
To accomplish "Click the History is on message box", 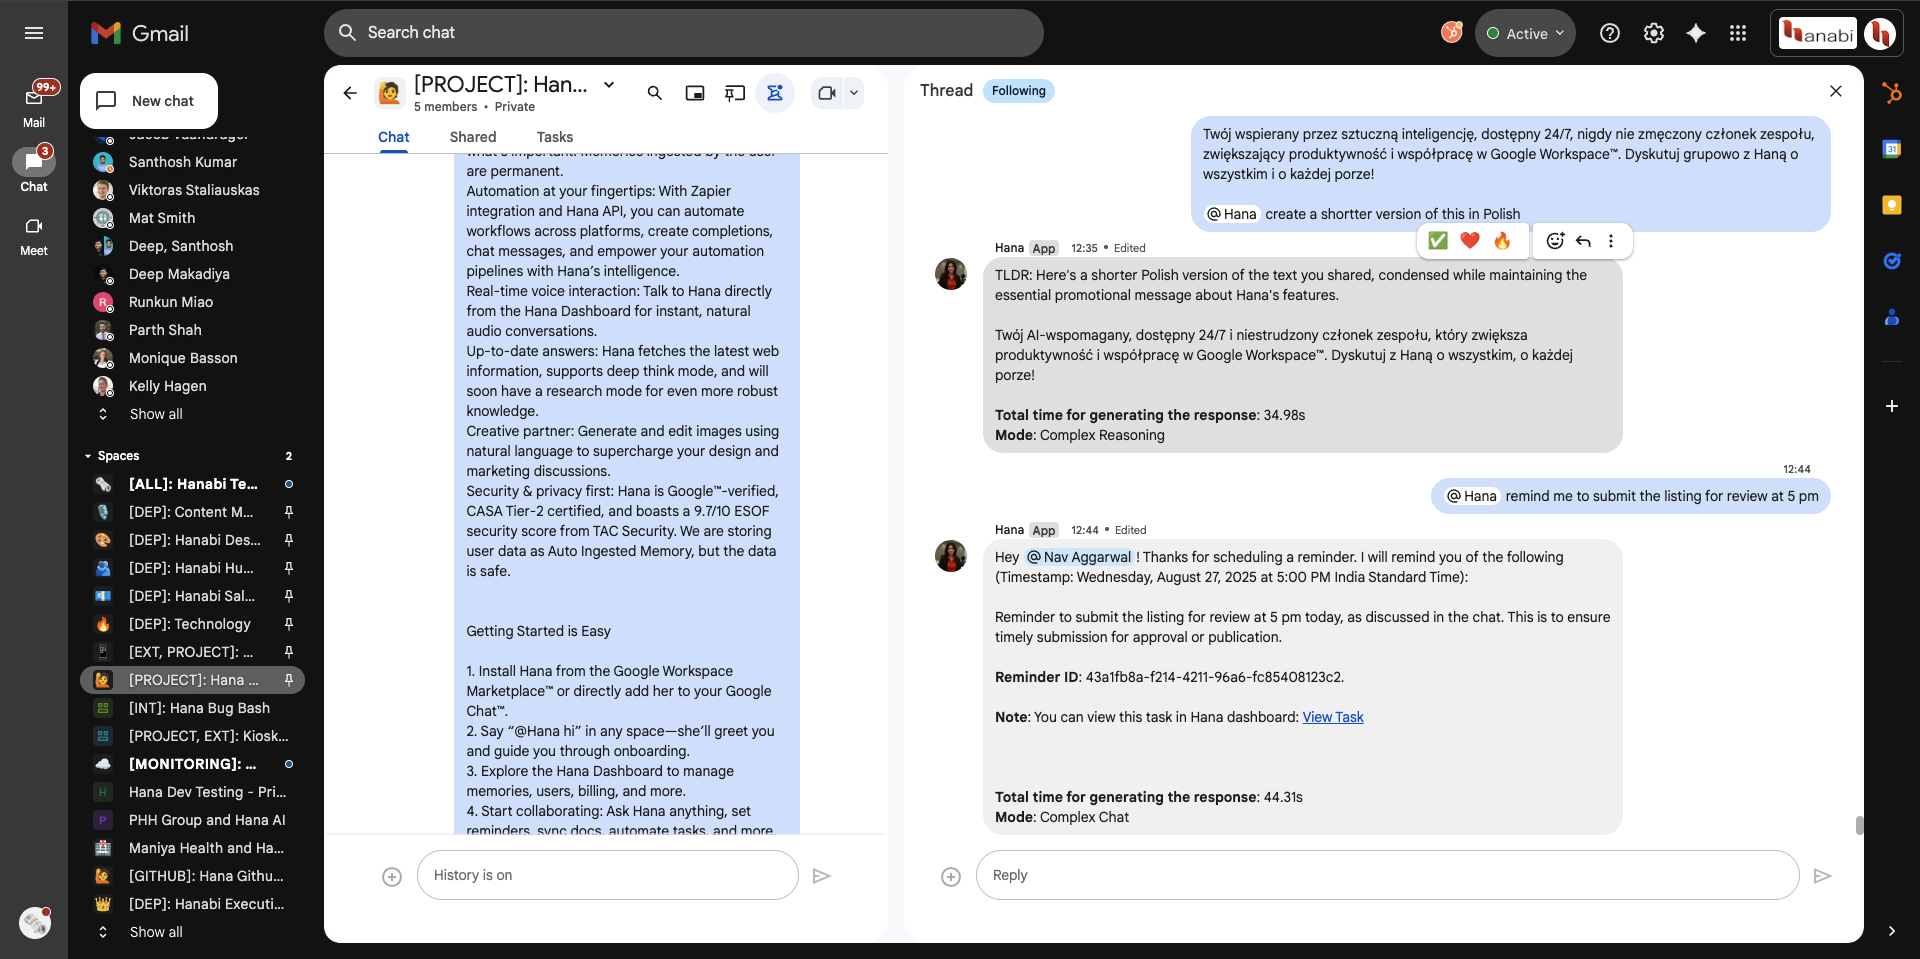I will (608, 875).
